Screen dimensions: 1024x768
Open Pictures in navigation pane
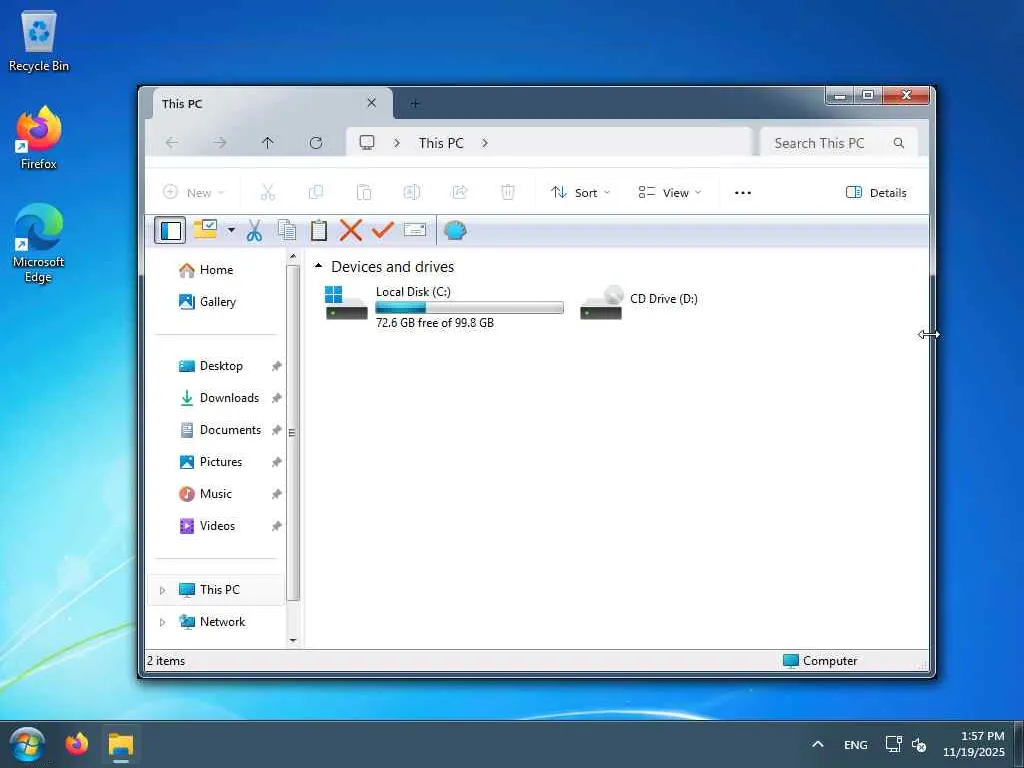coord(221,462)
